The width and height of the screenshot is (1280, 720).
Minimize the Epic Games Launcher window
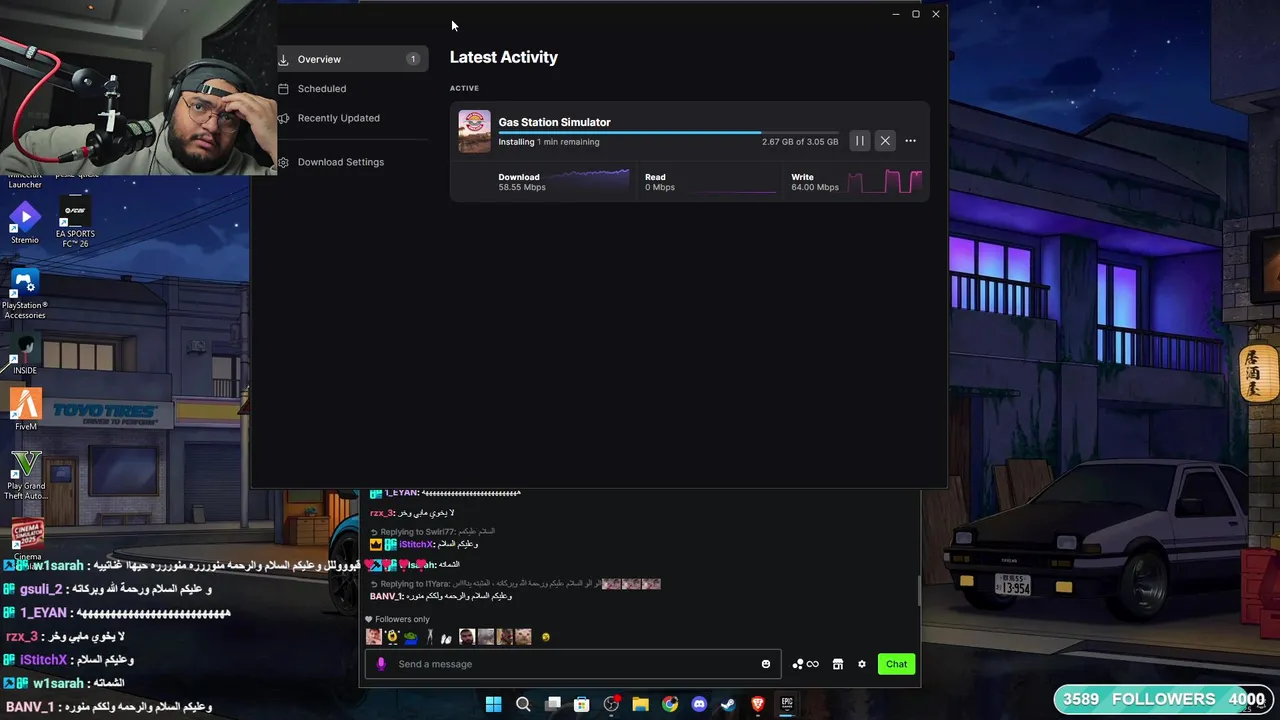[895, 14]
